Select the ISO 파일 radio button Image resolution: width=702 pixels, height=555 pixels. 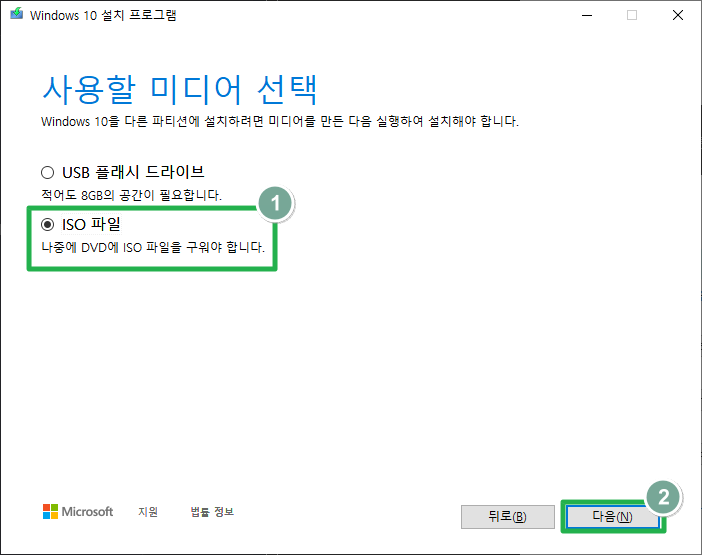click(47, 225)
